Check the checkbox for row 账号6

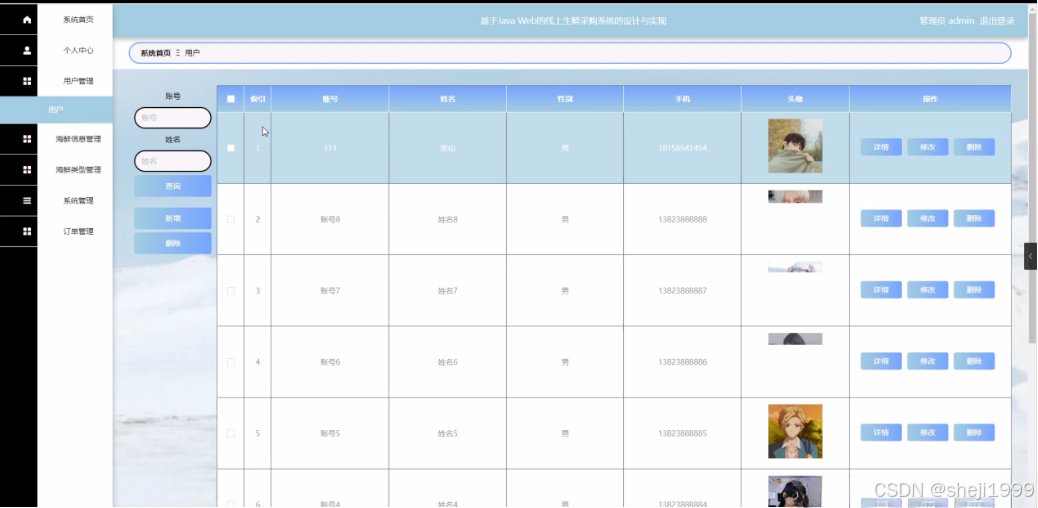click(230, 362)
